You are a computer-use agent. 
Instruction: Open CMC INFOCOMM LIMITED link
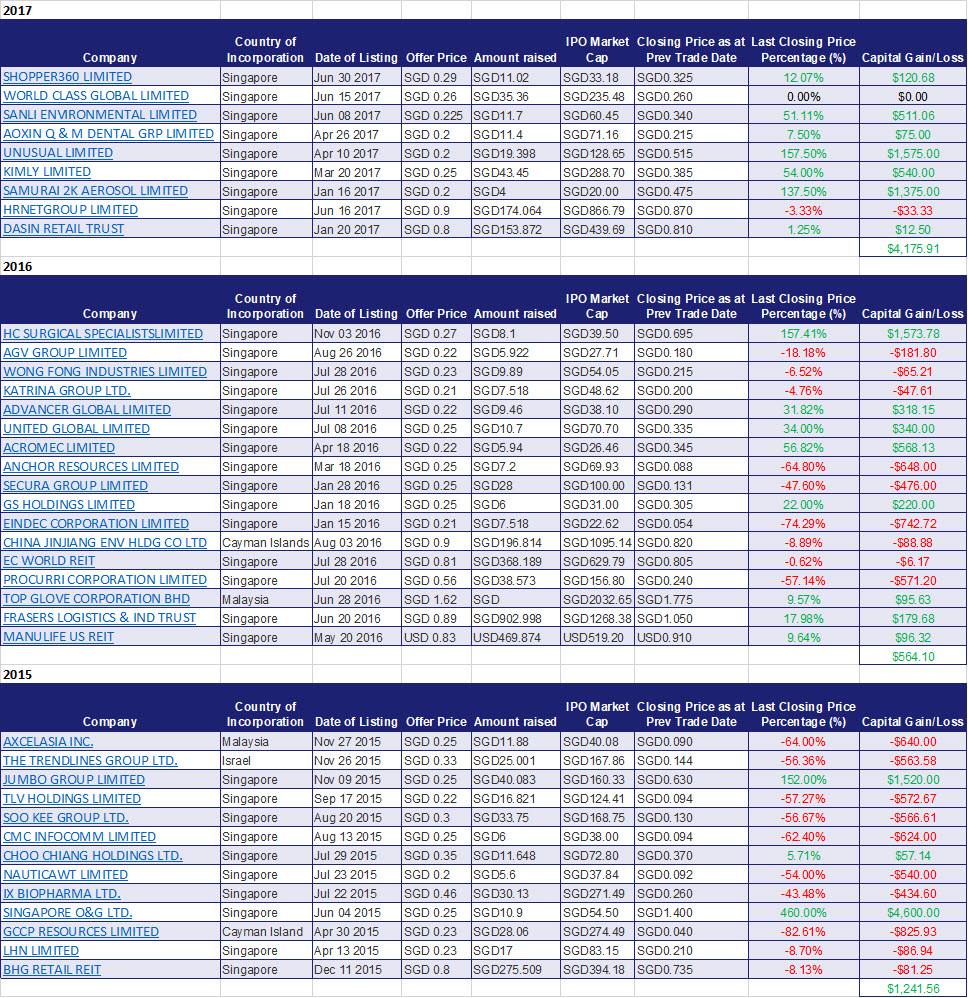80,837
